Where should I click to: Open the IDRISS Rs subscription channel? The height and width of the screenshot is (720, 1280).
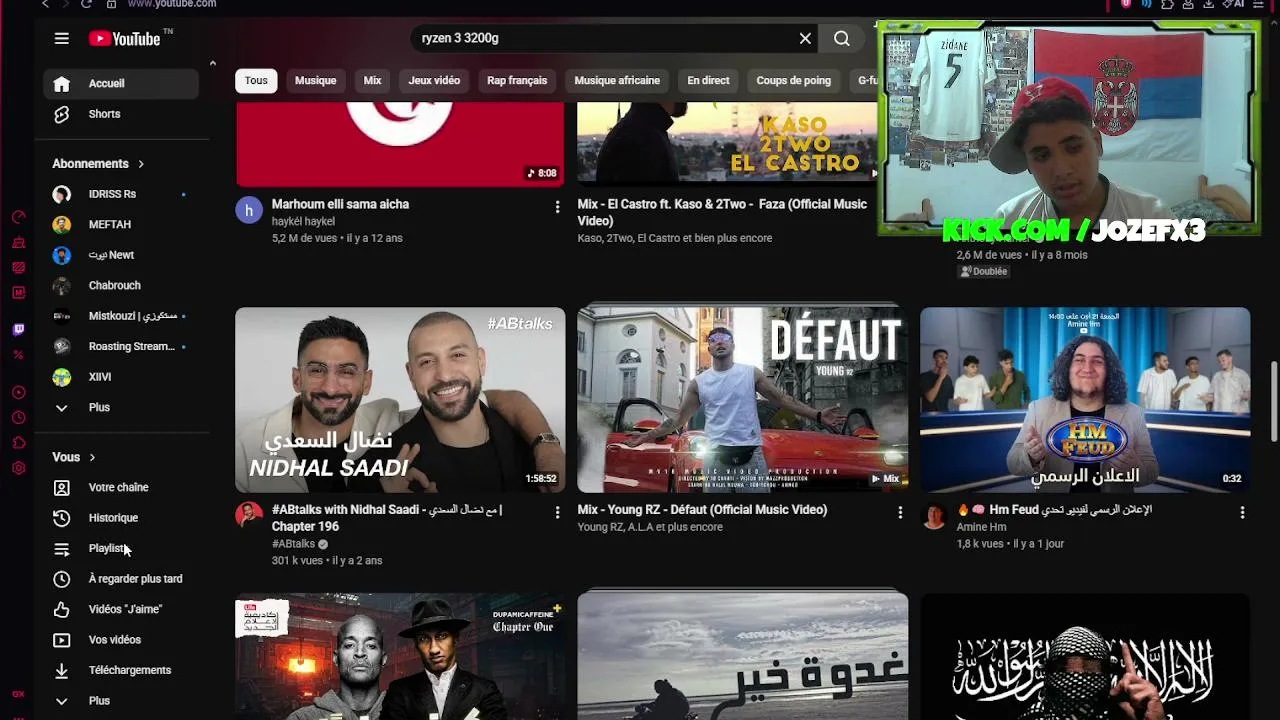(x=121, y=194)
